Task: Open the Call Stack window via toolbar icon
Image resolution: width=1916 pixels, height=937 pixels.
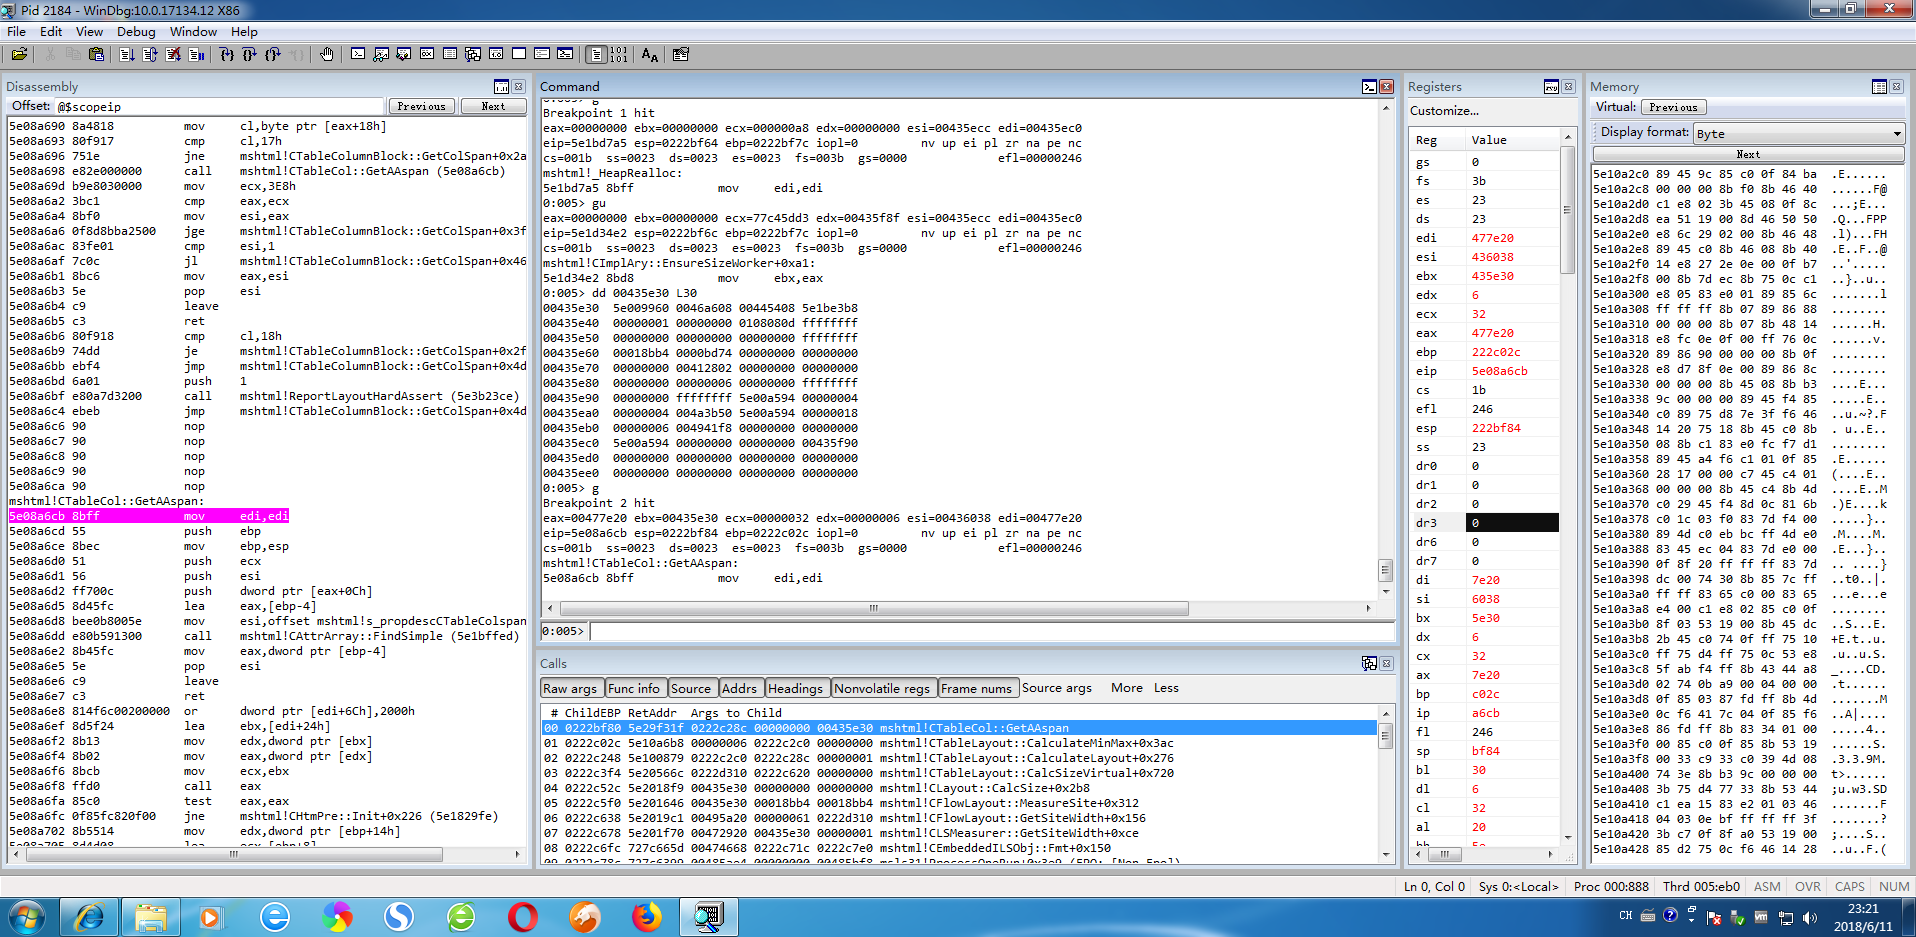Action: (x=473, y=54)
